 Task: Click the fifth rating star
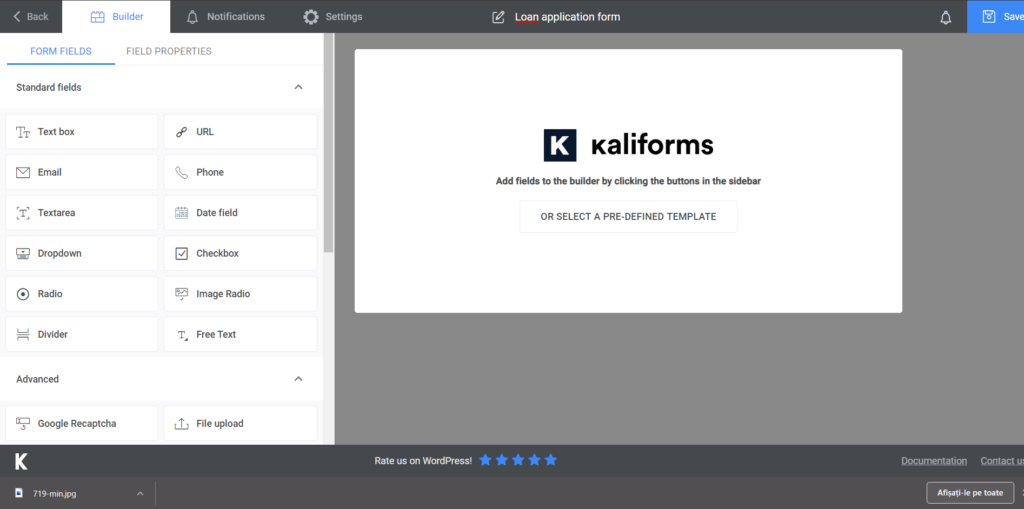click(551, 460)
